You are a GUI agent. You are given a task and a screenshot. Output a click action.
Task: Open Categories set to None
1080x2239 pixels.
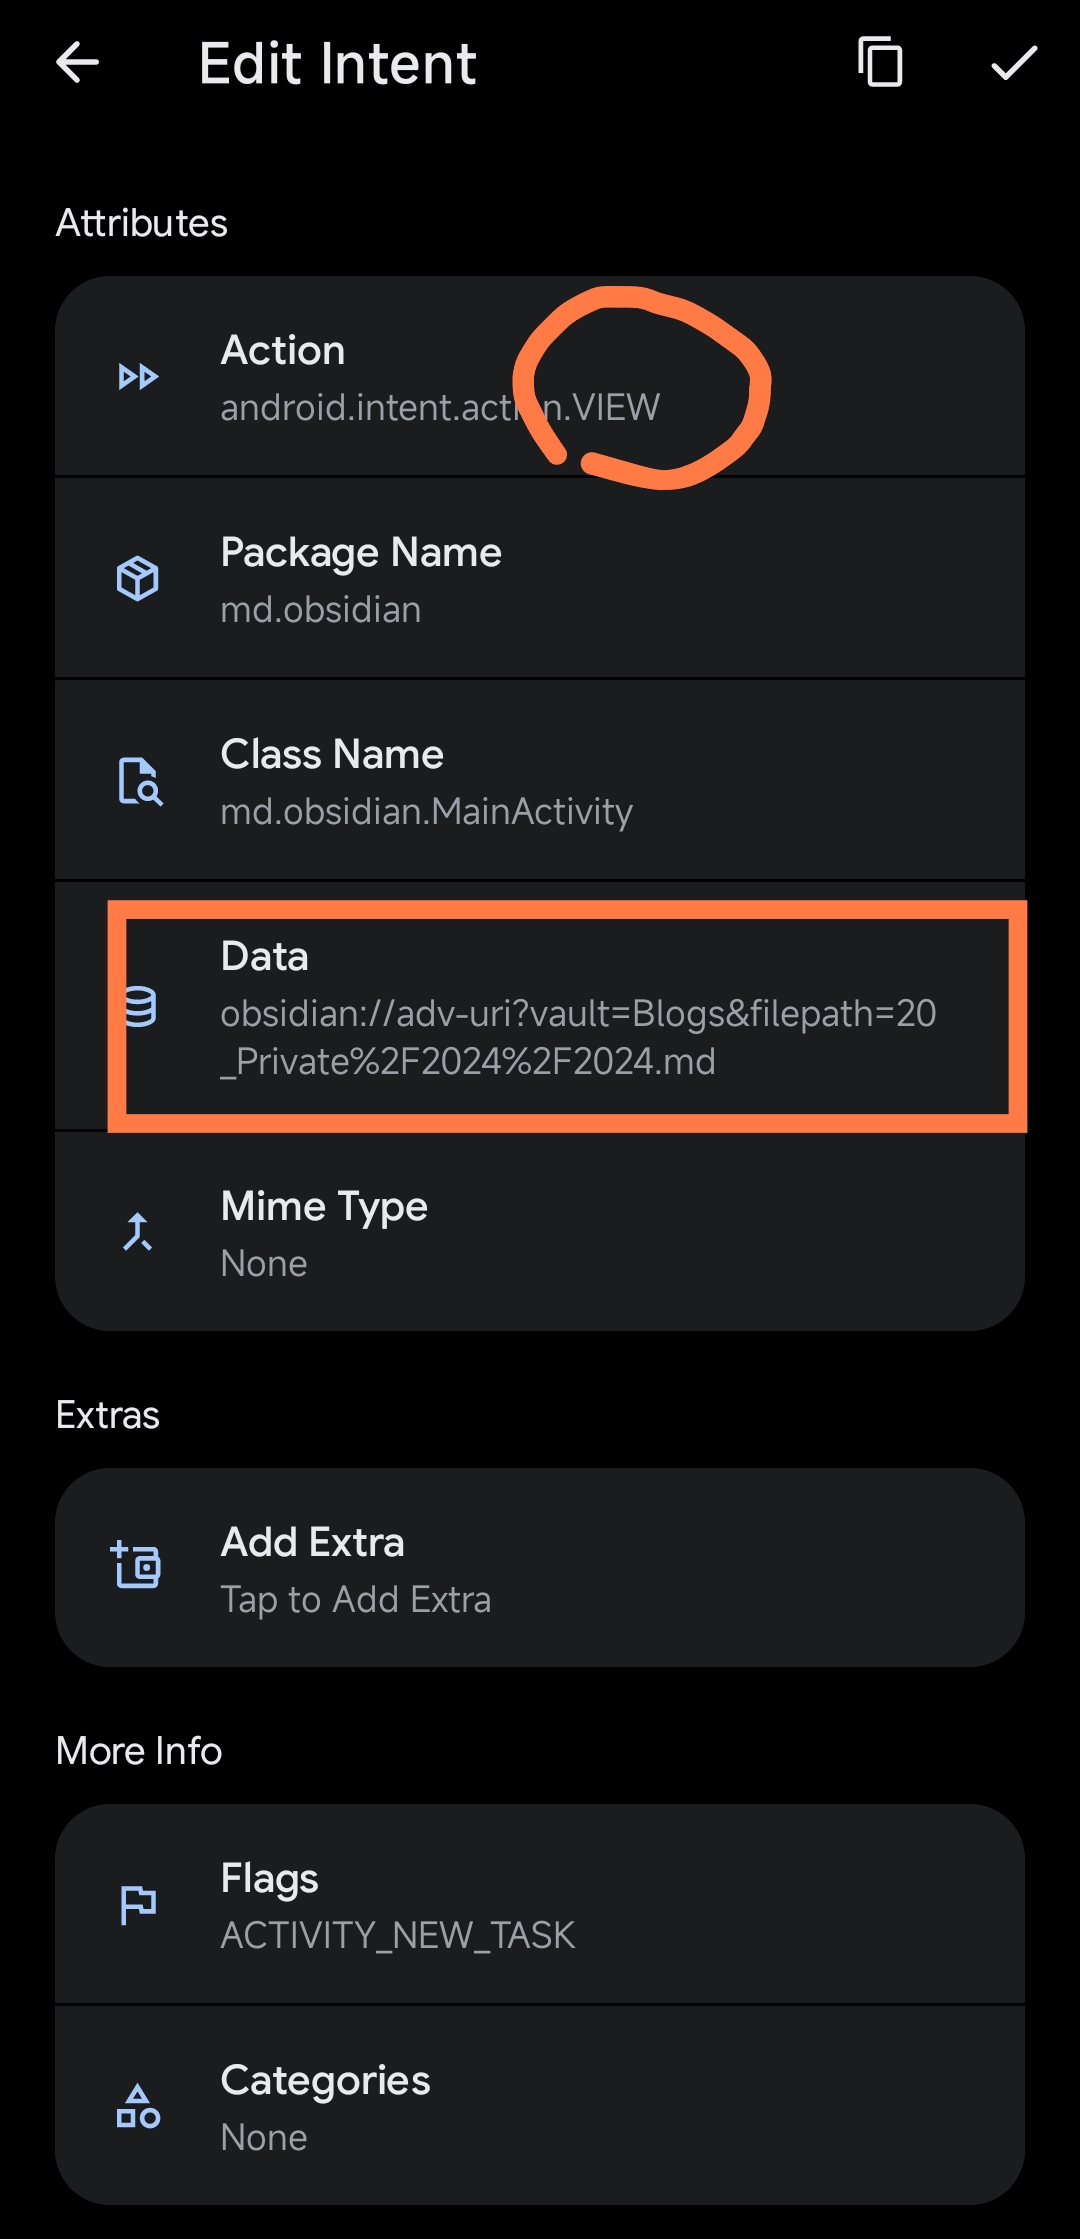click(x=540, y=2107)
